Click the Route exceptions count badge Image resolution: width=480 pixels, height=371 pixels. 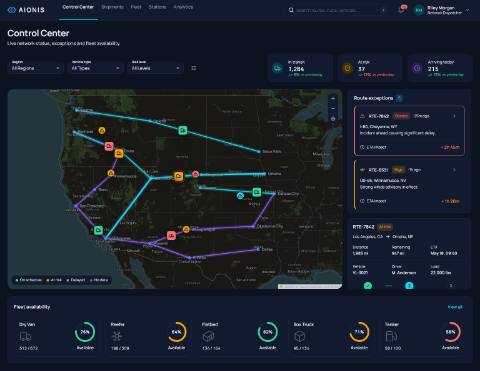[x=399, y=98]
